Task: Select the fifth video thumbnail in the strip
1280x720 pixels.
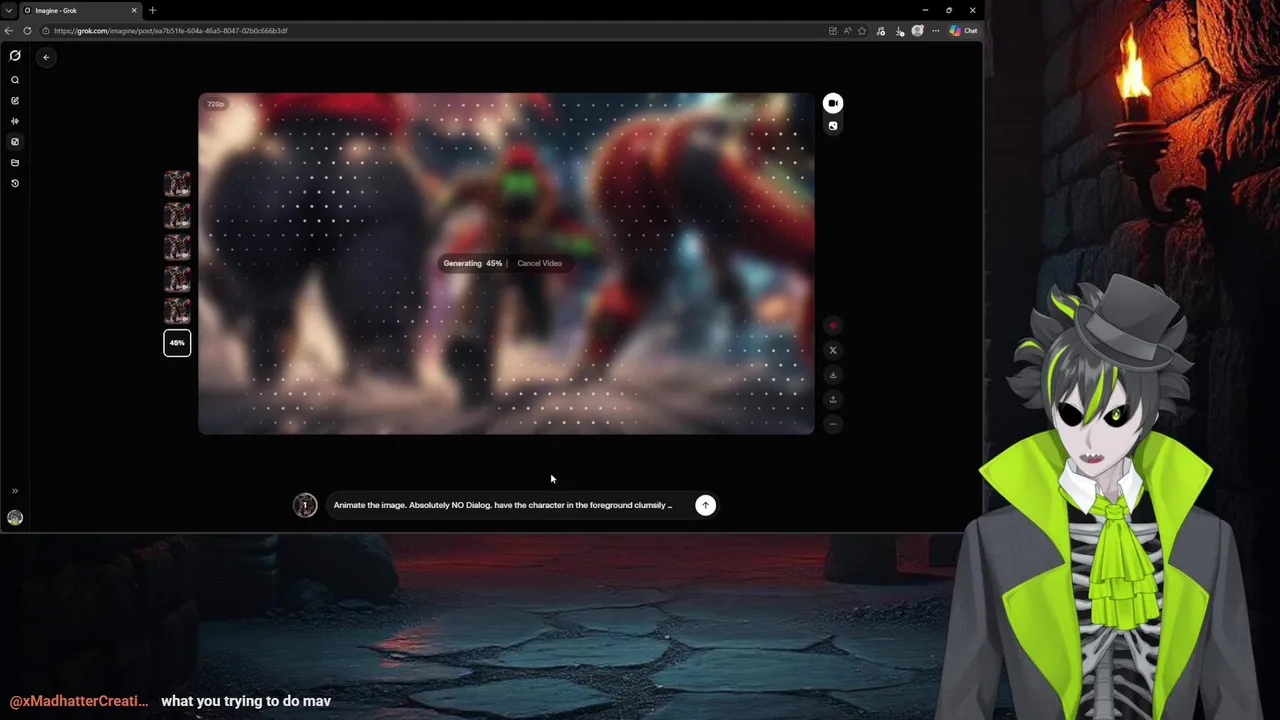Action: (x=177, y=311)
